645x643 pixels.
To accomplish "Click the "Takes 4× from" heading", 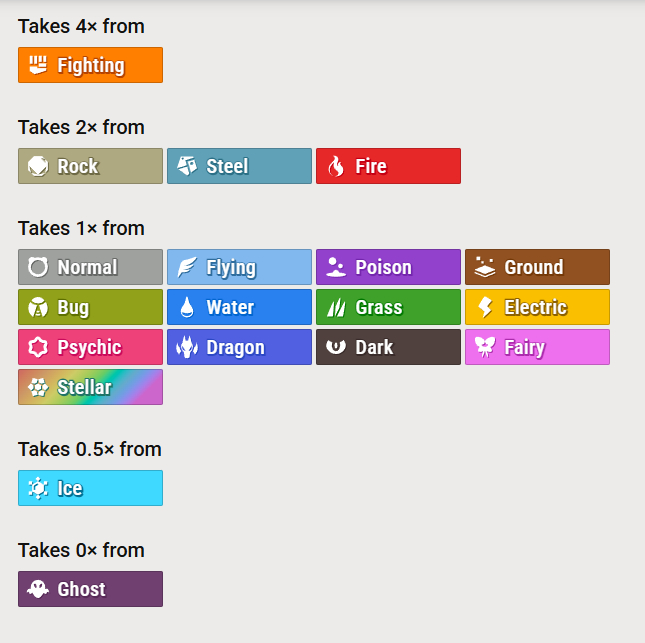I will (x=81, y=26).
